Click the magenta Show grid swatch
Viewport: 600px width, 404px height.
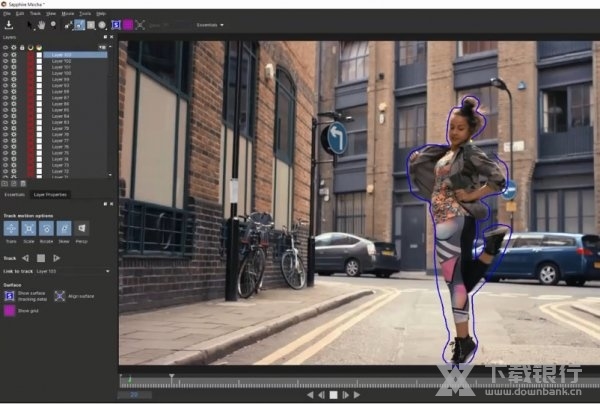click(x=10, y=310)
